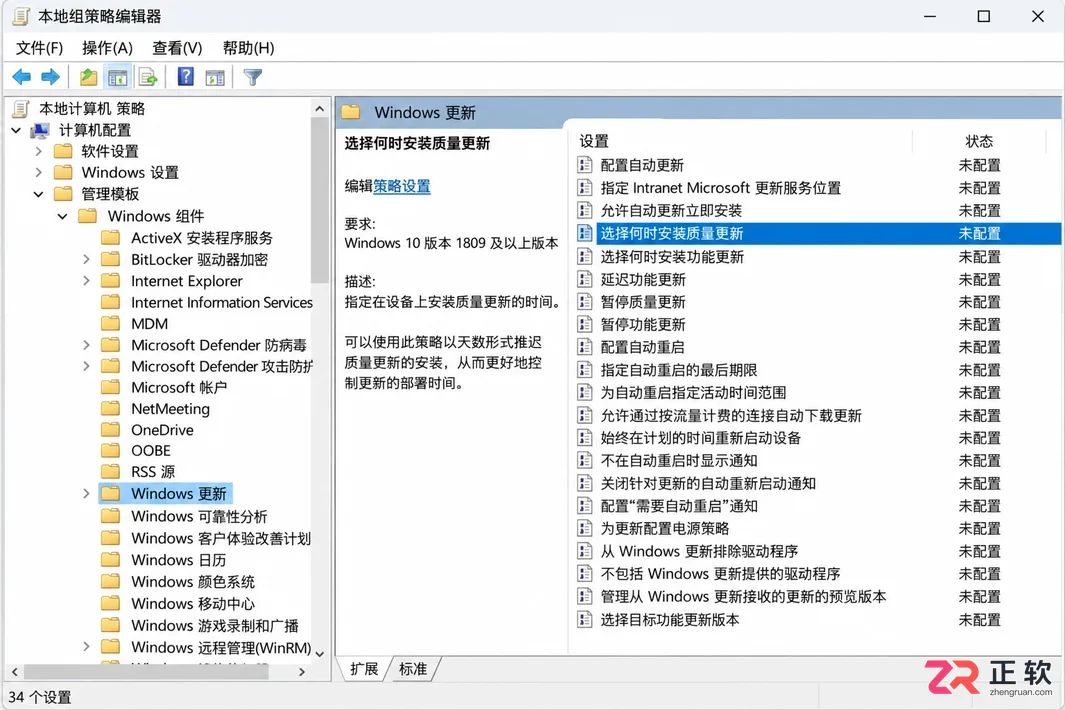Image resolution: width=1065 pixels, height=710 pixels.
Task: Toggle the action pane toolbar icon
Action: 215,77
